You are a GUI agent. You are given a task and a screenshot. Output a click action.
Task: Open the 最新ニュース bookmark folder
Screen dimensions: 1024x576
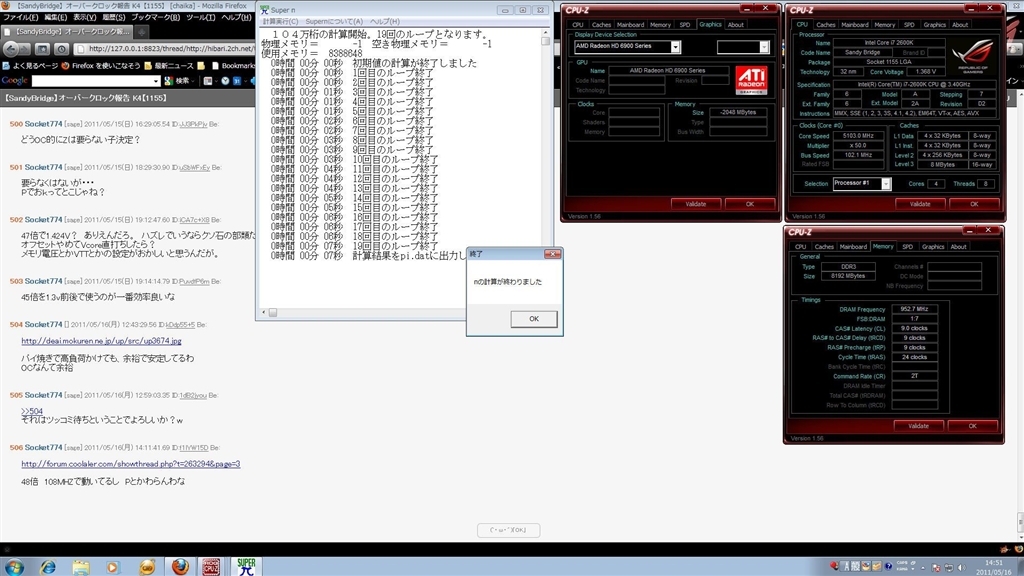click(x=168, y=65)
